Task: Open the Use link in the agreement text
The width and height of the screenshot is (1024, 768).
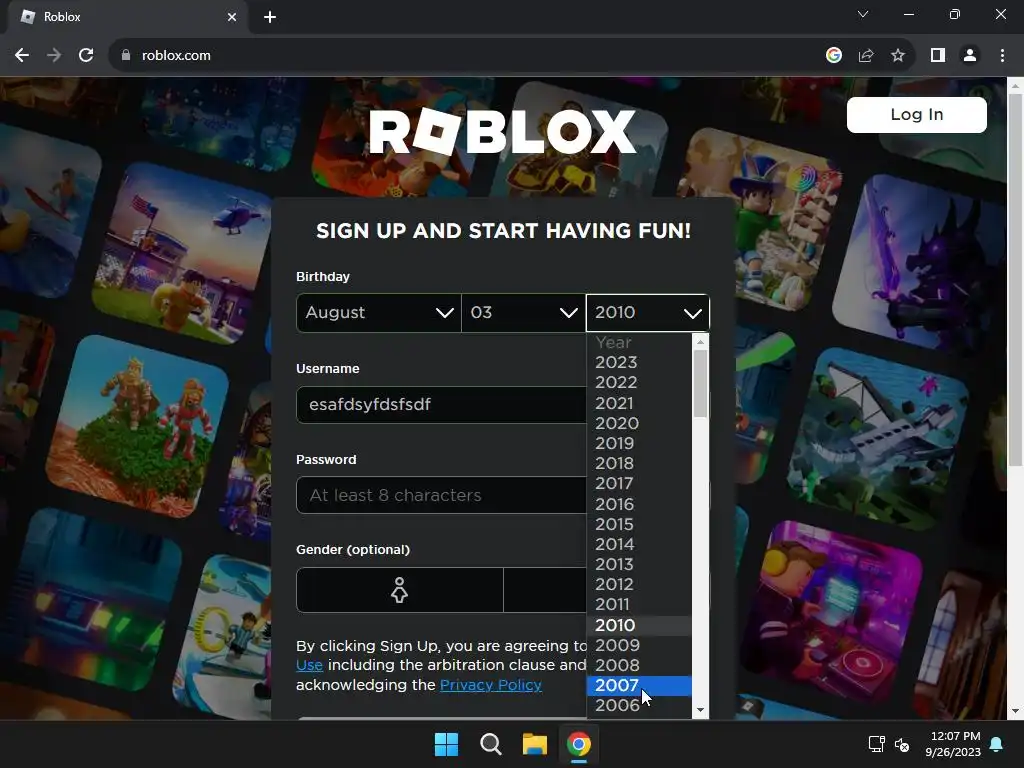Action: pyautogui.click(x=310, y=665)
